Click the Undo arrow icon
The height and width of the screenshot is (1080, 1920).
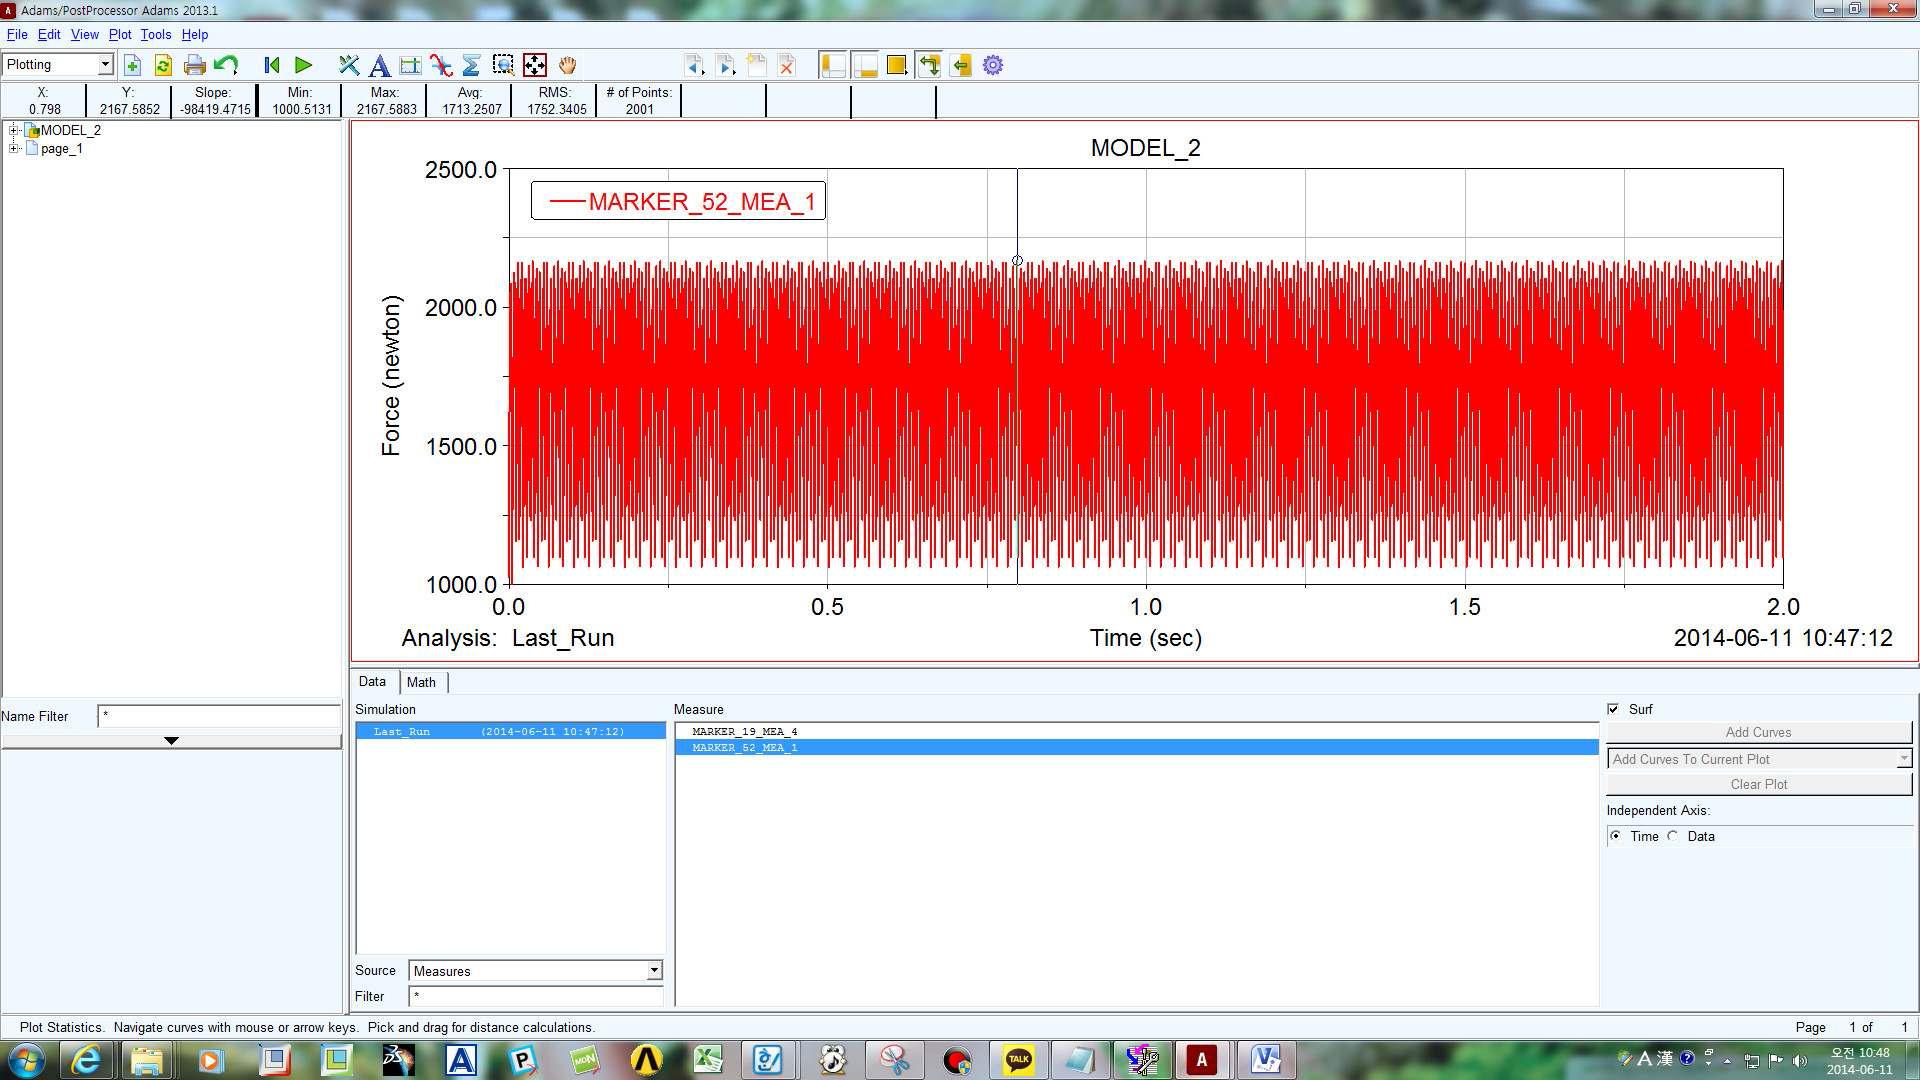coord(226,66)
